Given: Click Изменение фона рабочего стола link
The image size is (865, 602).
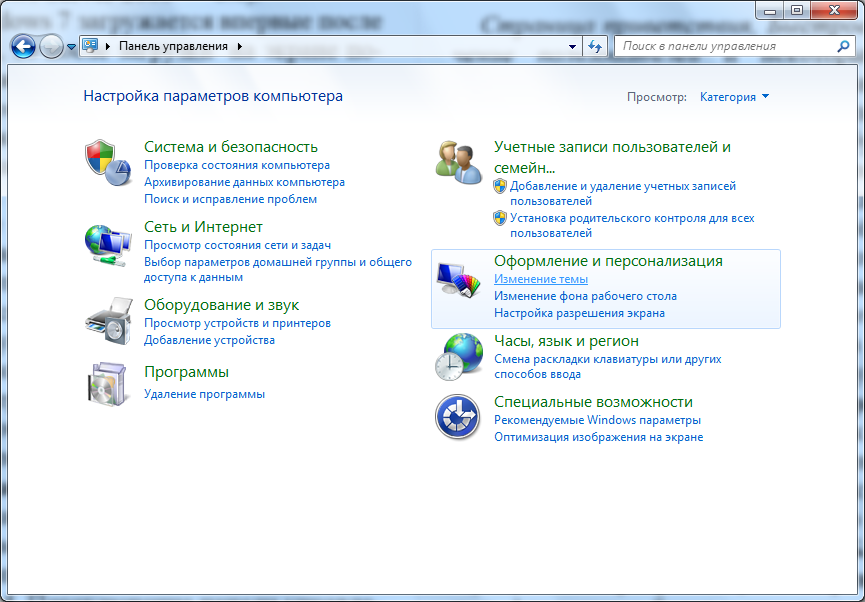Looking at the screenshot, I should click(x=585, y=296).
